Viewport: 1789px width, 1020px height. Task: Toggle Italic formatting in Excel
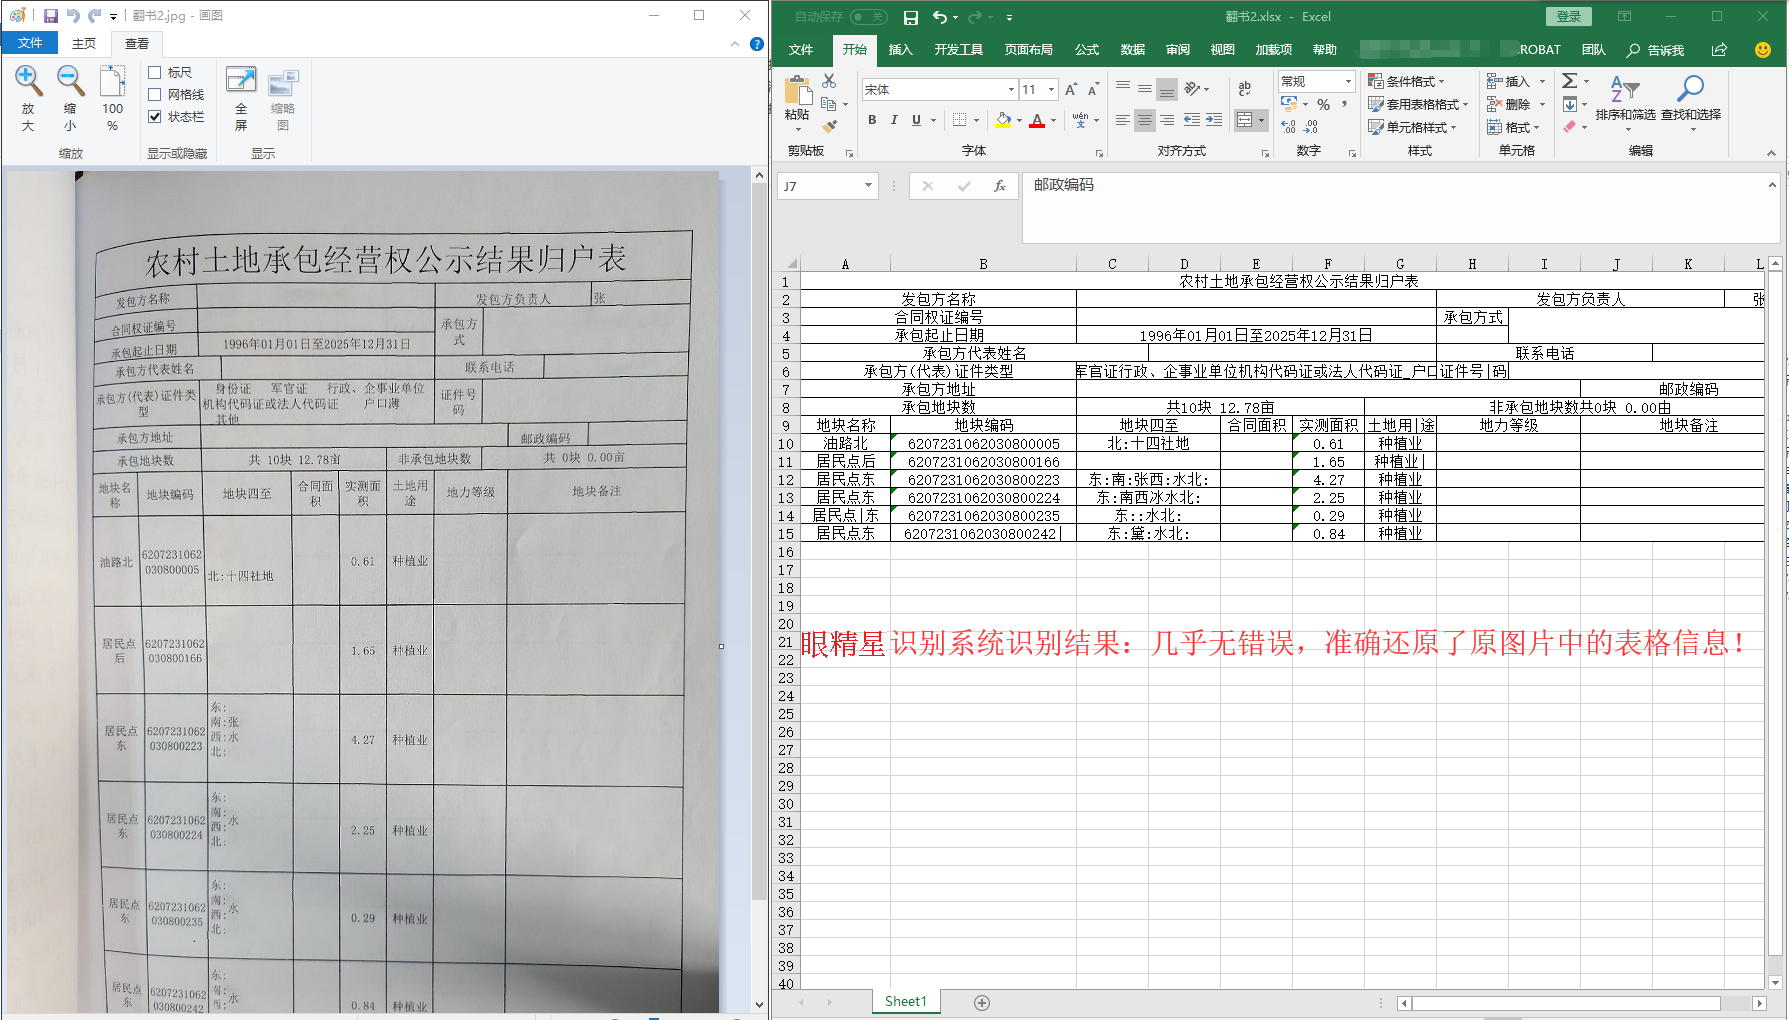(894, 120)
